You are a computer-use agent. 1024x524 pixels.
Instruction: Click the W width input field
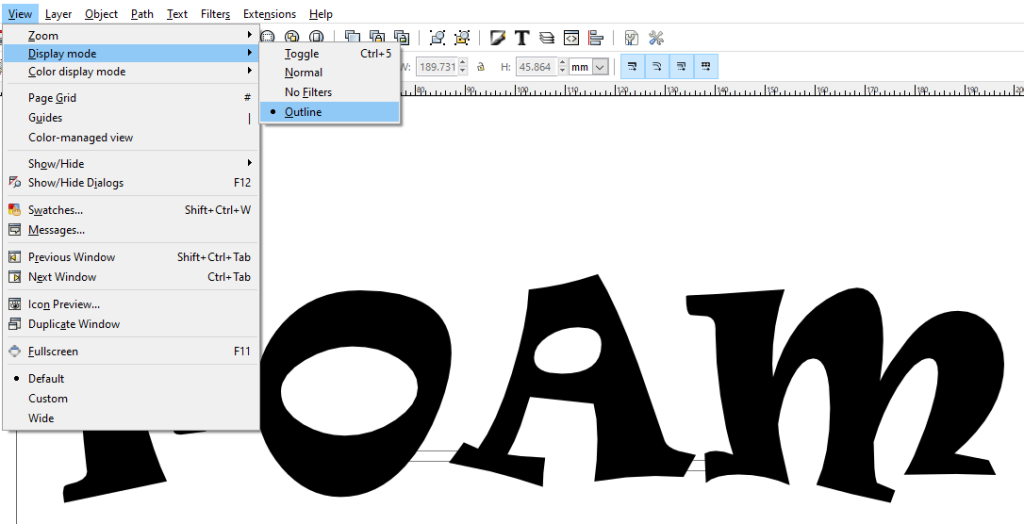coord(437,66)
